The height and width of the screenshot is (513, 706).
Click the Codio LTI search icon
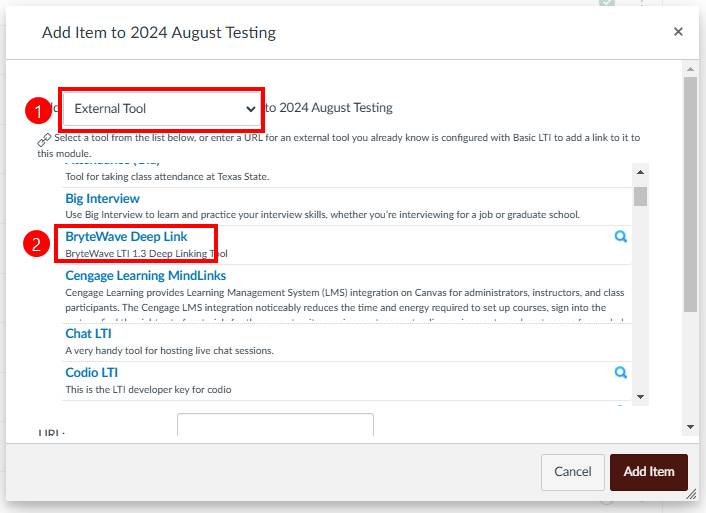point(621,373)
